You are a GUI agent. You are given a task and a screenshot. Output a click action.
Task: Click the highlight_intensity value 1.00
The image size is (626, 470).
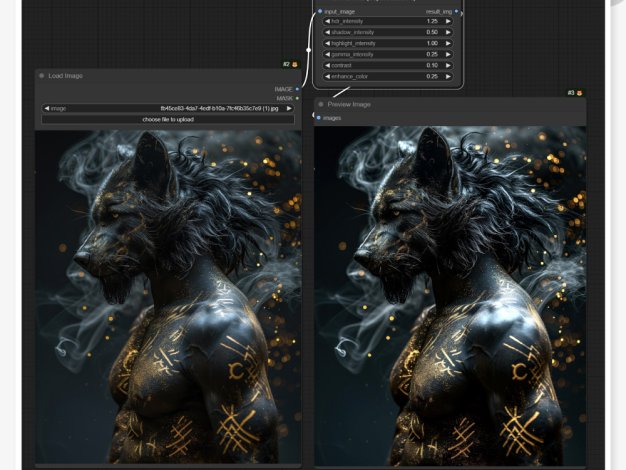pos(432,43)
